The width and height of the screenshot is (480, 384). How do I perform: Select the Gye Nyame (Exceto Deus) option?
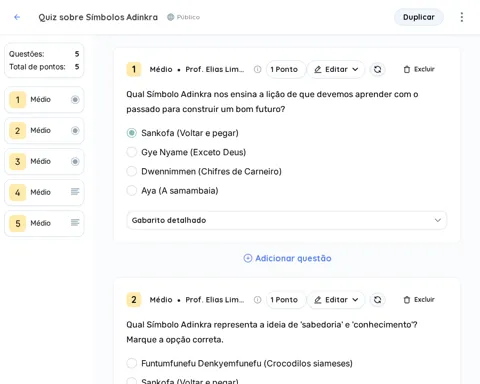[x=132, y=152]
